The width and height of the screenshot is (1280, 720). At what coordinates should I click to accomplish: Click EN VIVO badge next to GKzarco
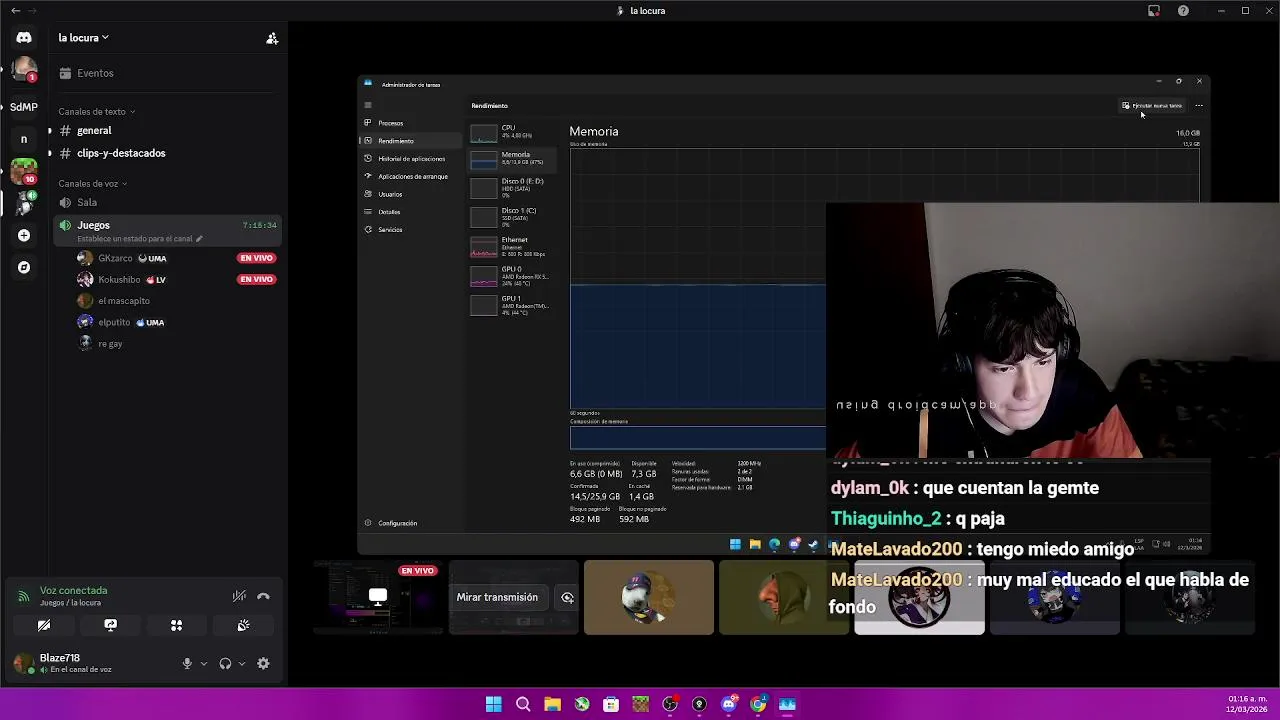tap(256, 258)
